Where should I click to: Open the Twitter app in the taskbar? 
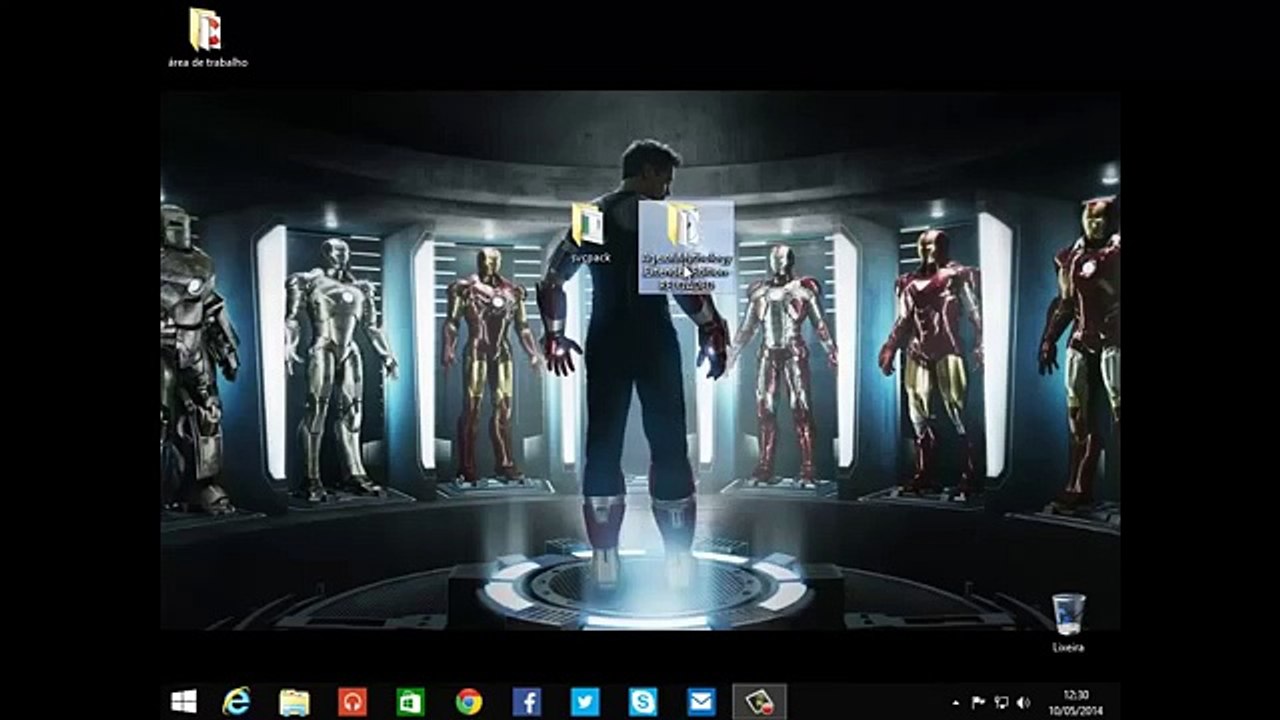[584, 702]
